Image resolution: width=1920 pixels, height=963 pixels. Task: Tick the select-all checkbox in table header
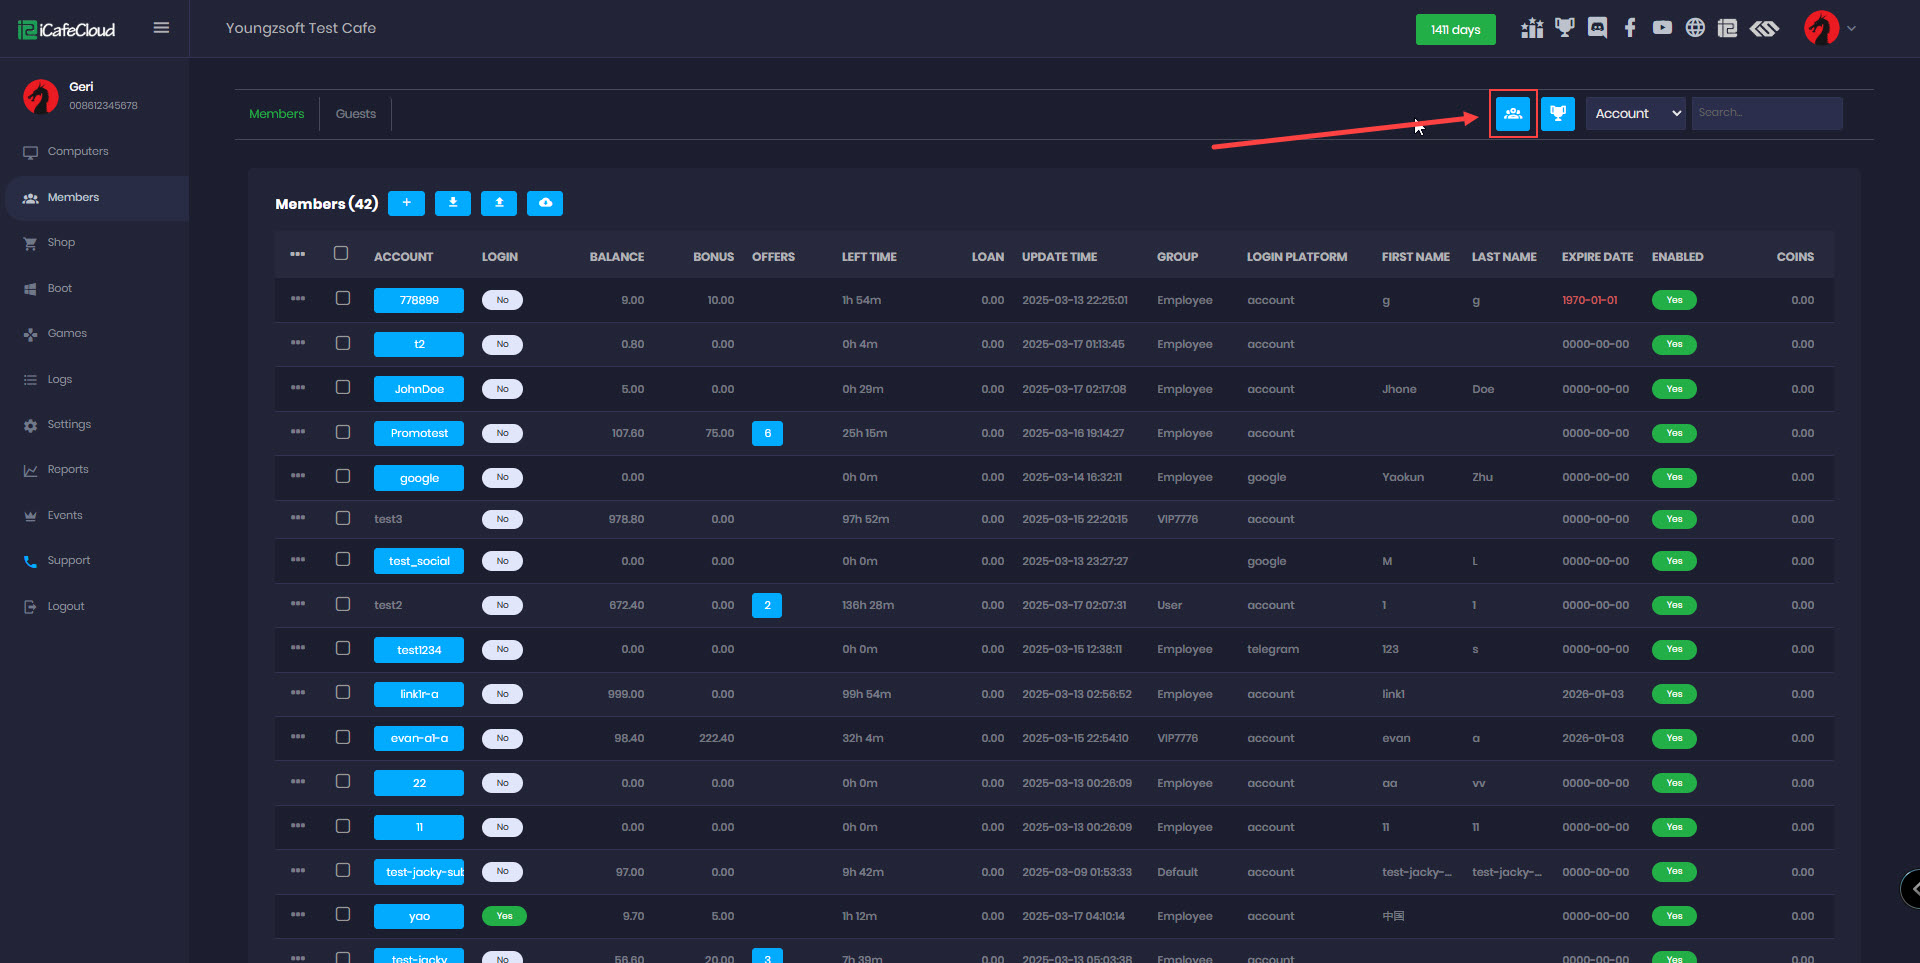pyautogui.click(x=341, y=254)
